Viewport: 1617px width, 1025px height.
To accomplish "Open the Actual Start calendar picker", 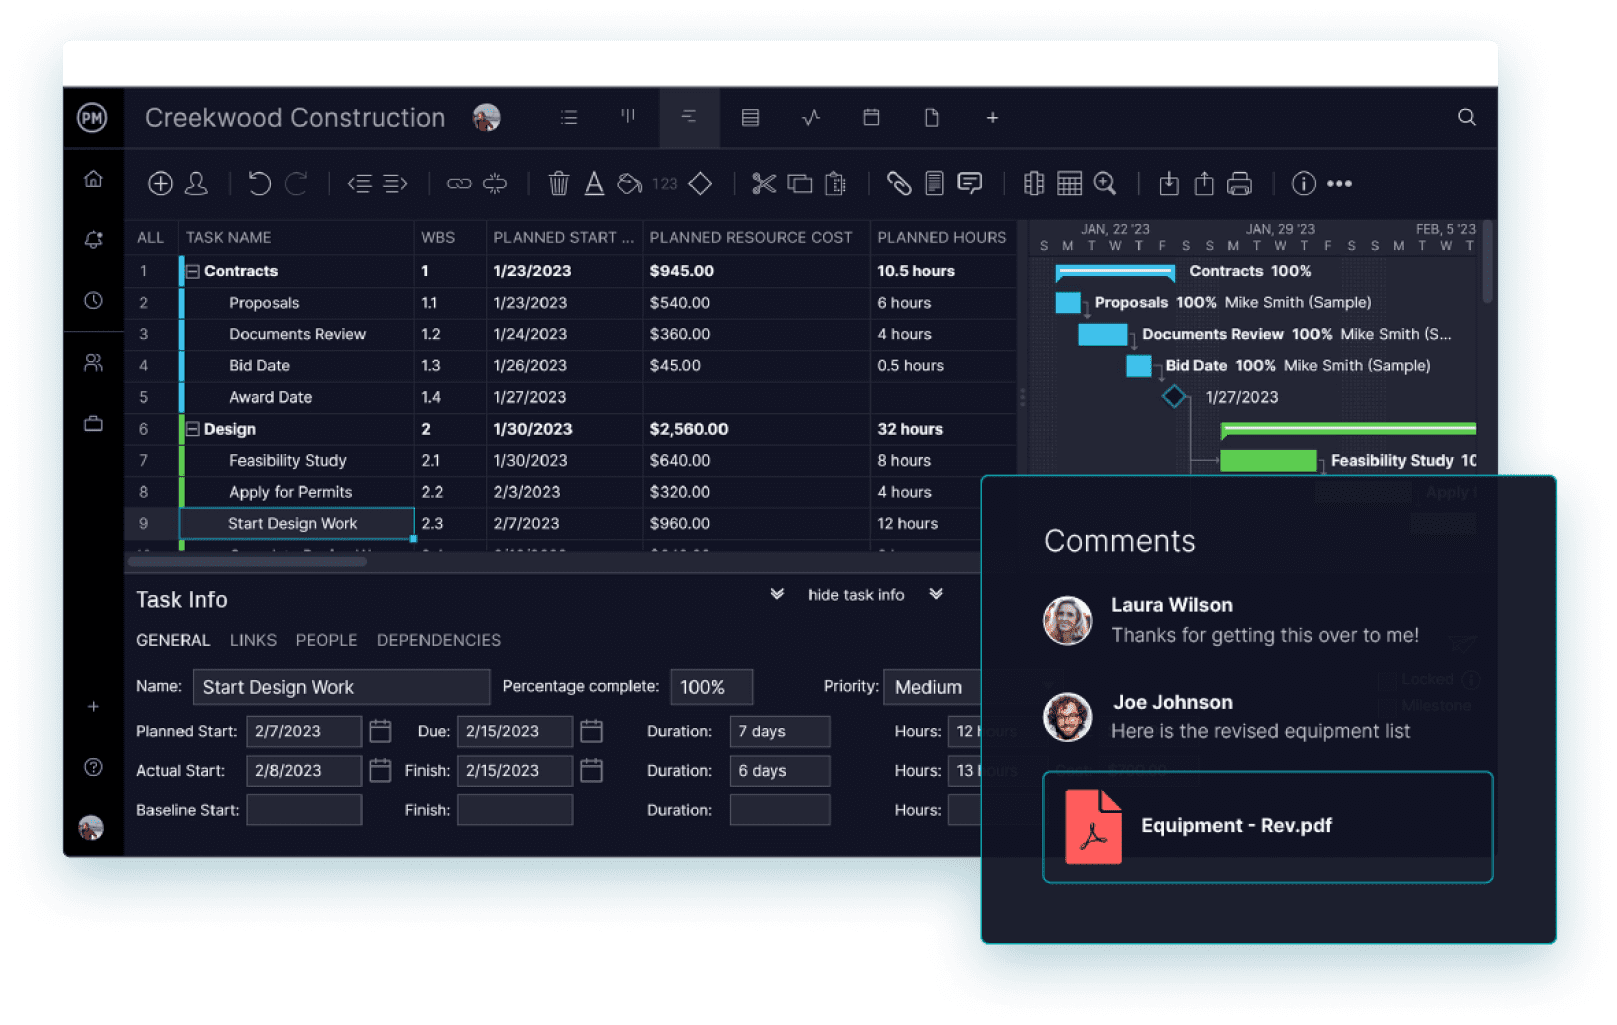I will click(380, 770).
